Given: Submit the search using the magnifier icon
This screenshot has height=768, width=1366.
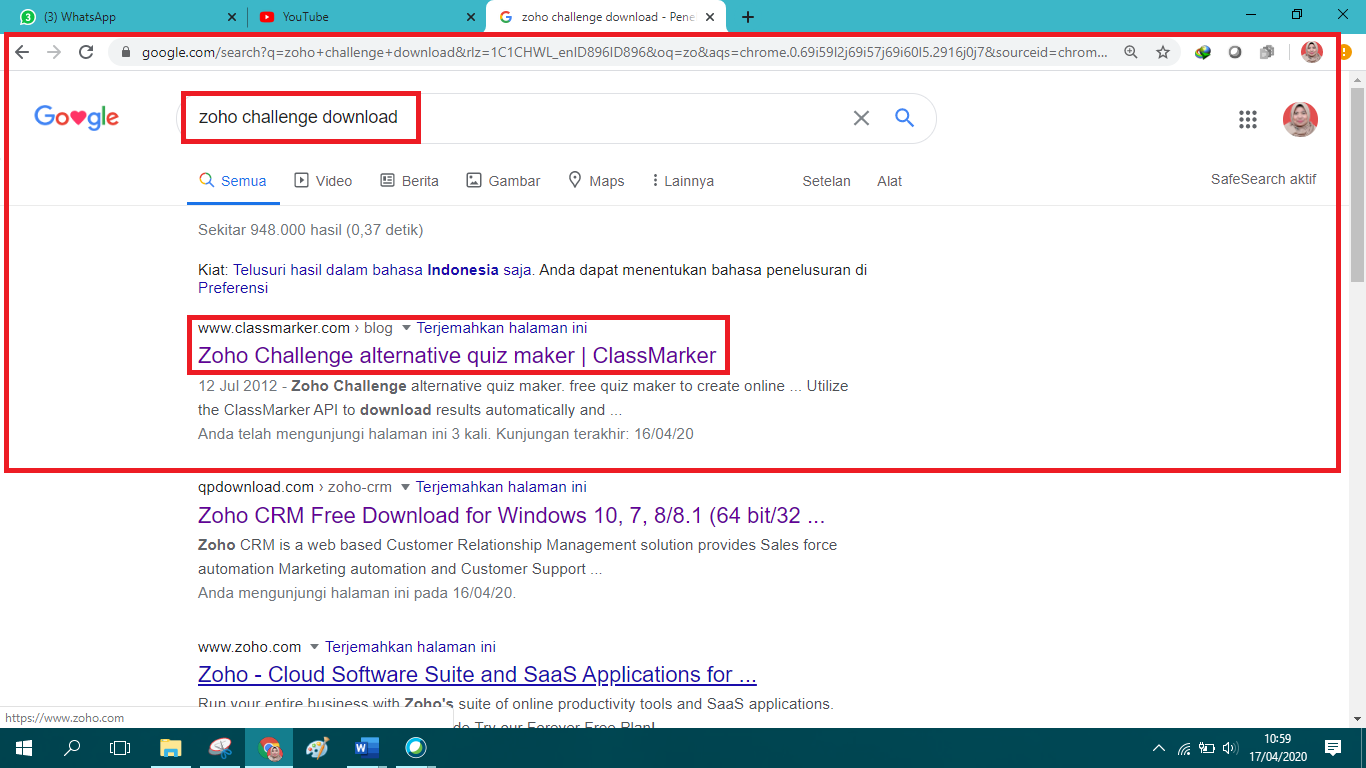Looking at the screenshot, I should coord(904,117).
